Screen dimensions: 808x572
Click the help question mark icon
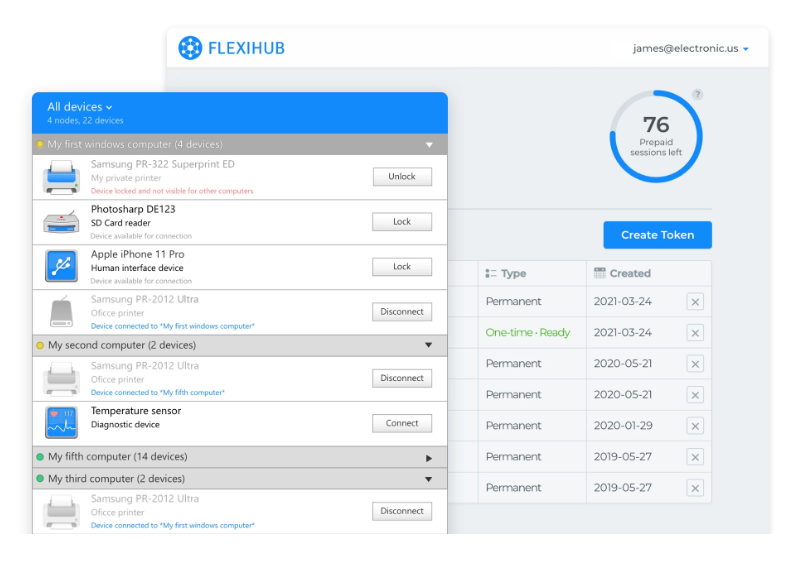tap(697, 95)
